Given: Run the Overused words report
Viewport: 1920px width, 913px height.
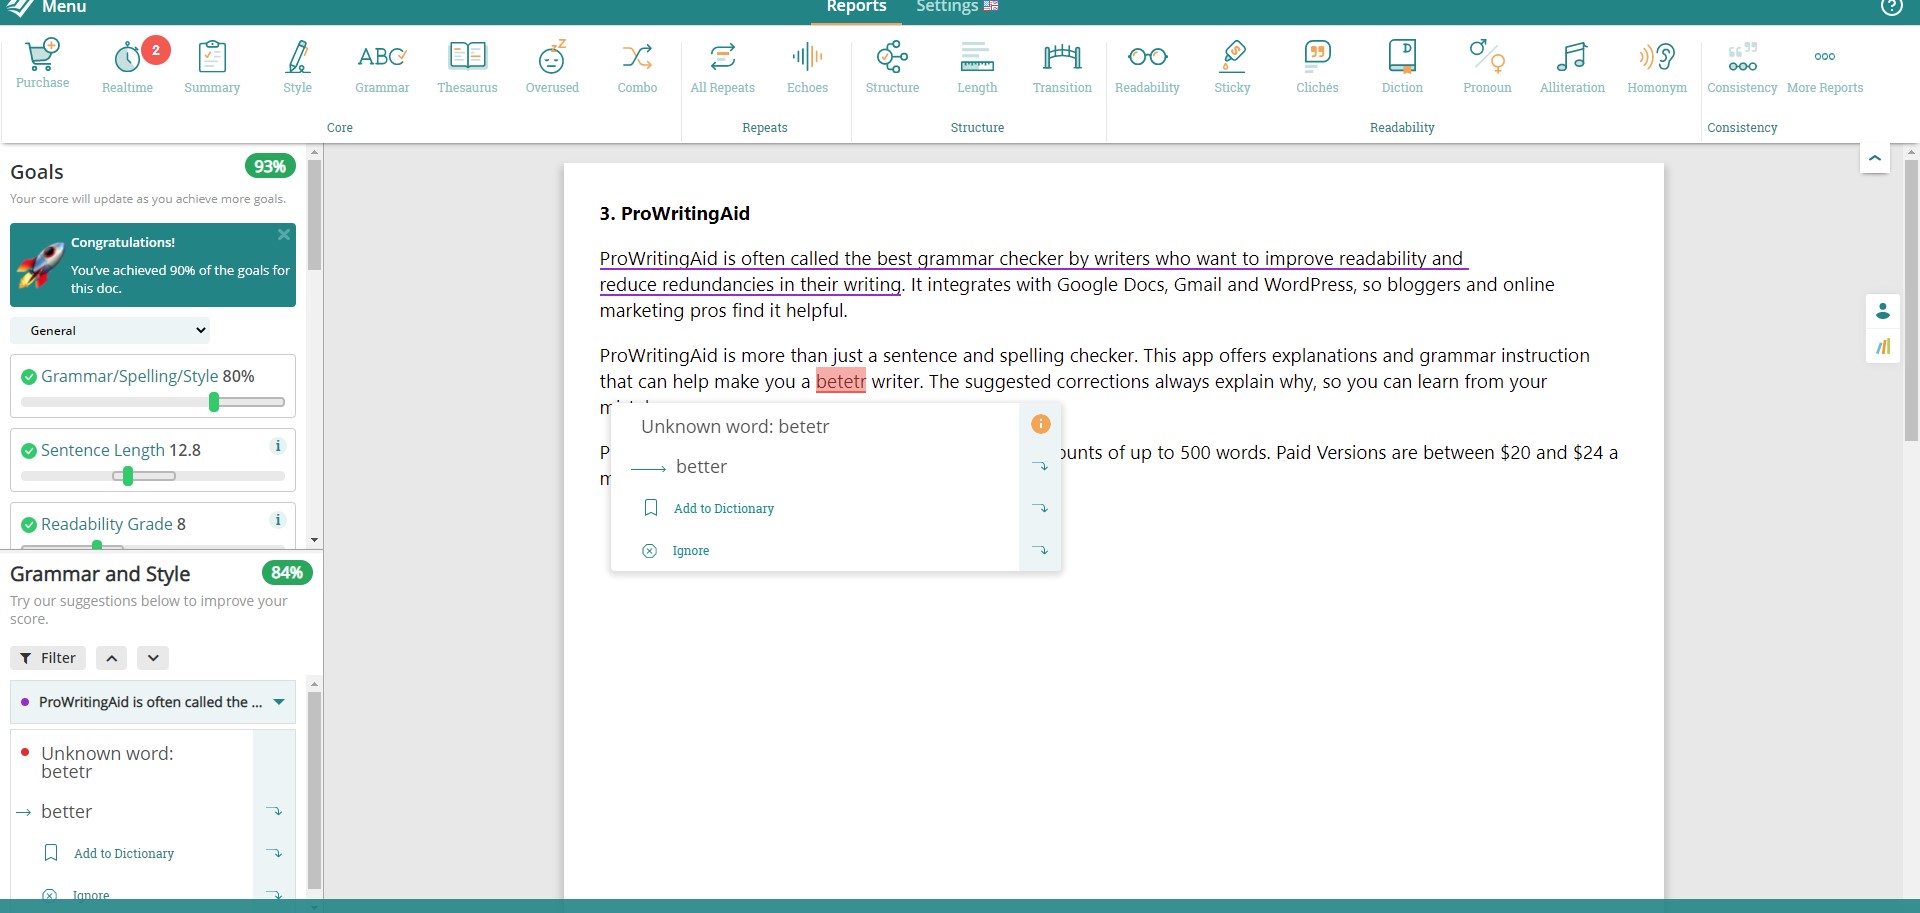Looking at the screenshot, I should (552, 66).
